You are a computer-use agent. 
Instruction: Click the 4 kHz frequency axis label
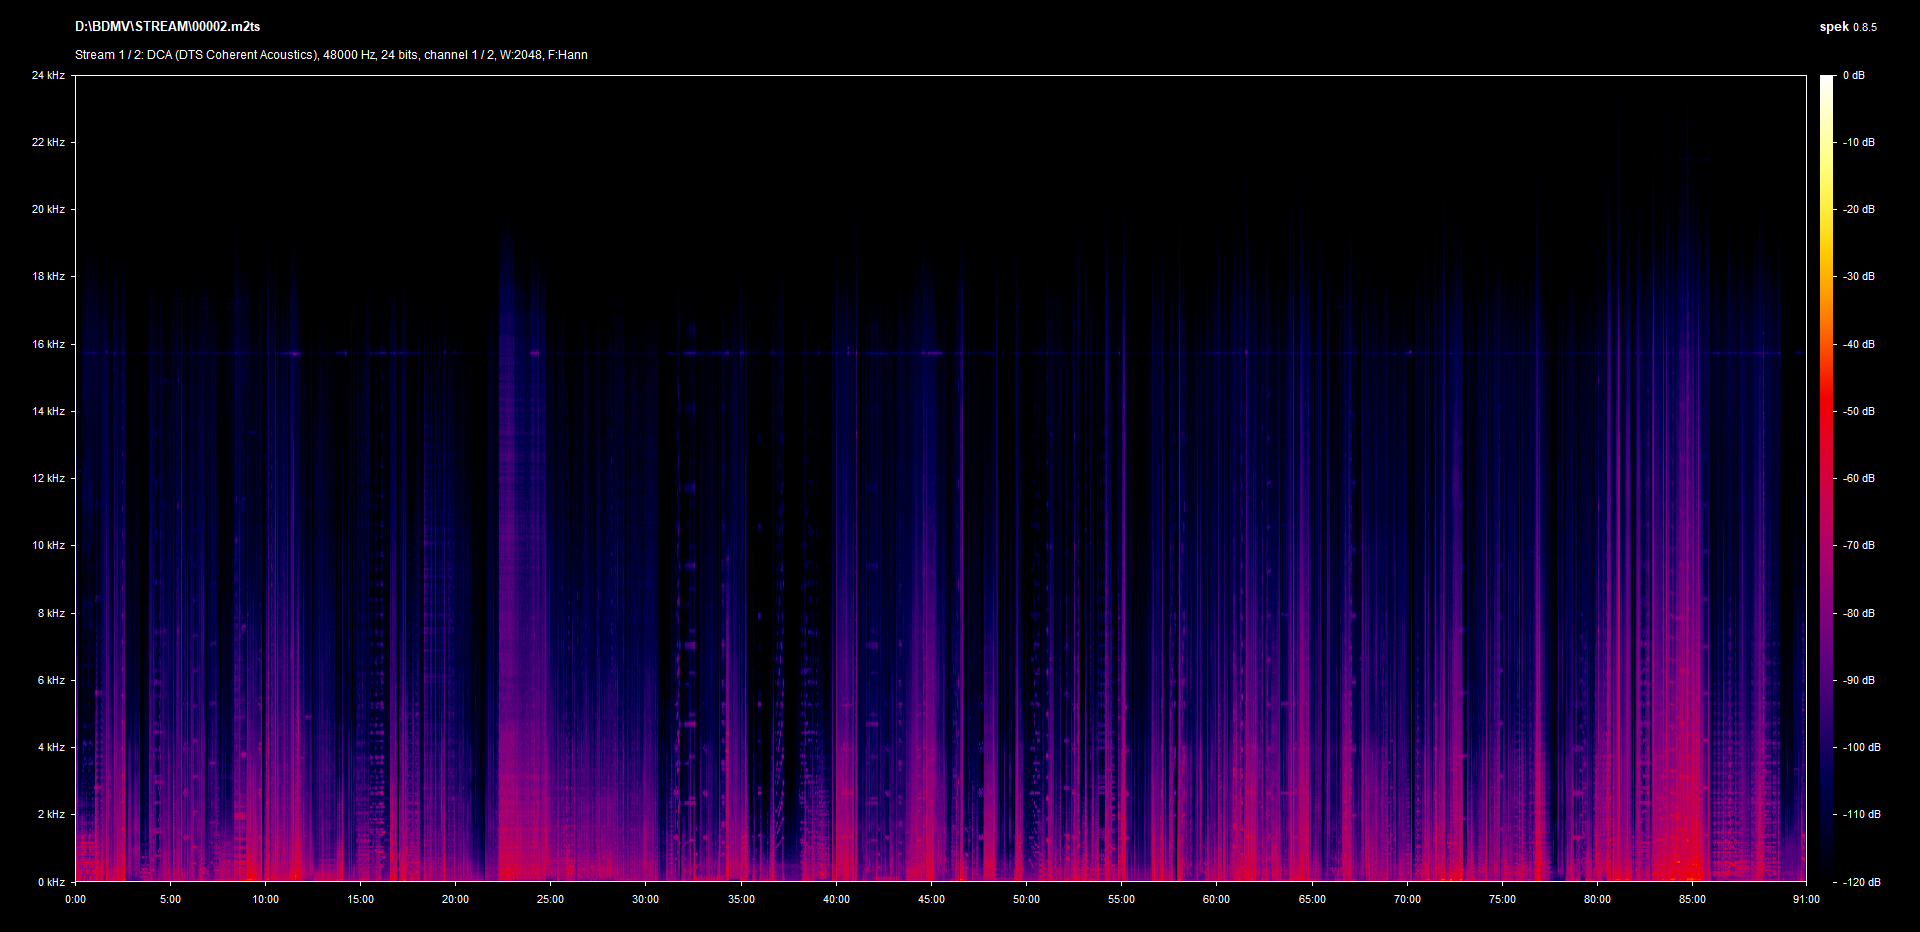tap(51, 747)
